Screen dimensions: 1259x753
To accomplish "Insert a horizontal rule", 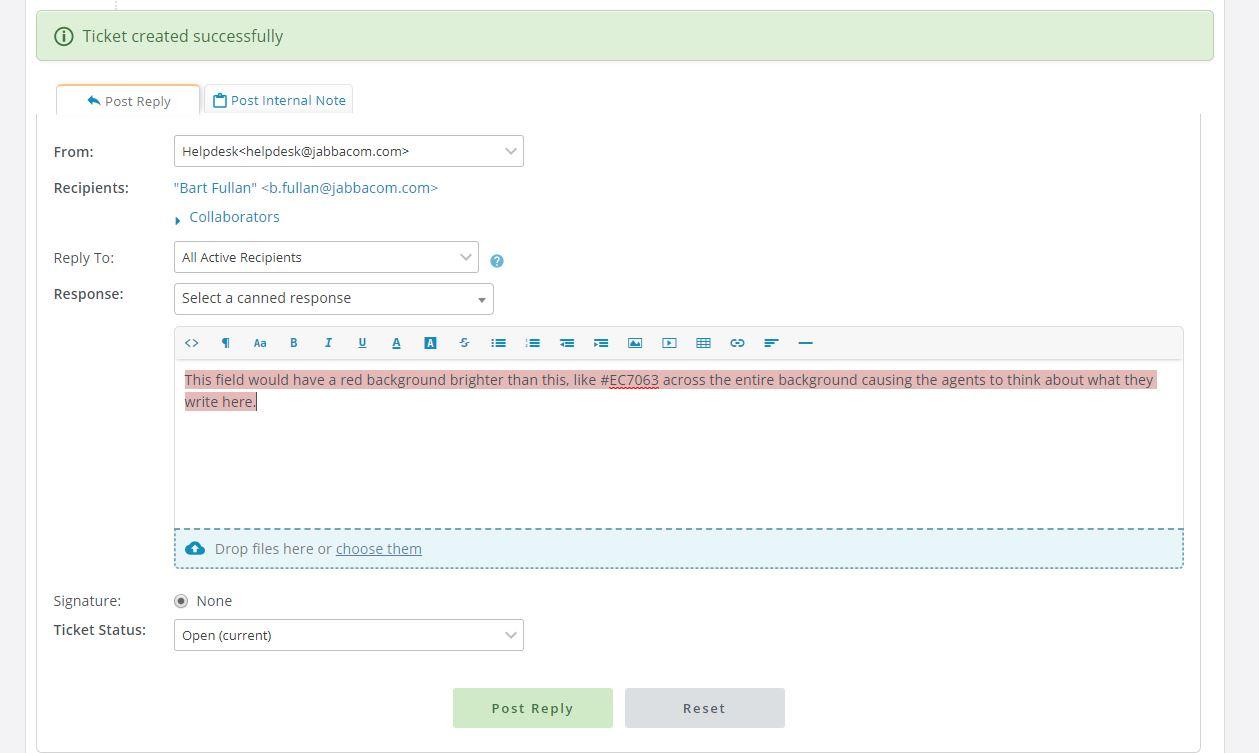I will point(805,343).
